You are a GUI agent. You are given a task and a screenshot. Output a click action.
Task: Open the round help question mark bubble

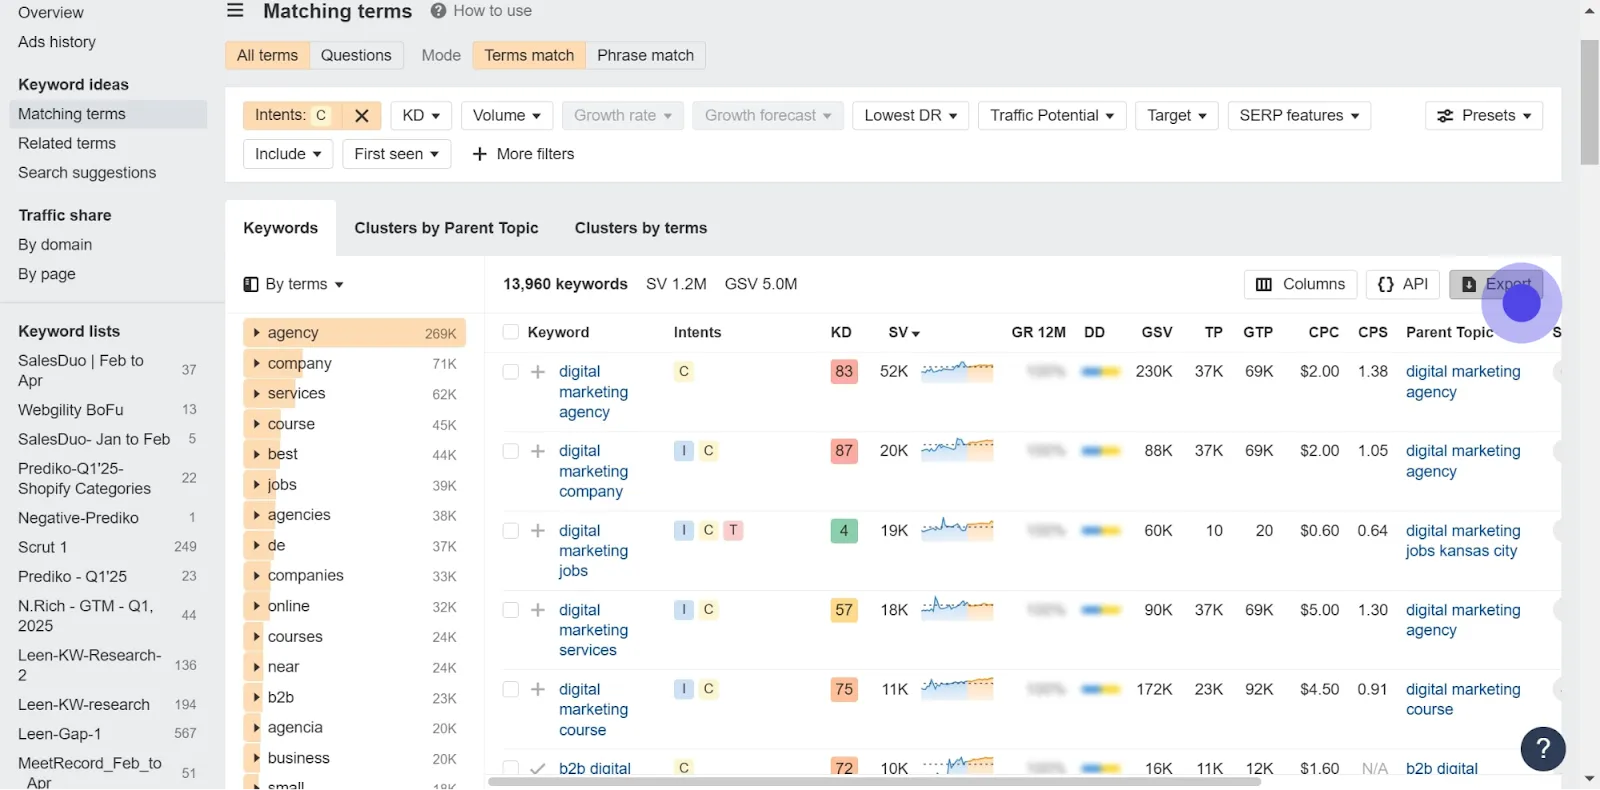point(1543,748)
